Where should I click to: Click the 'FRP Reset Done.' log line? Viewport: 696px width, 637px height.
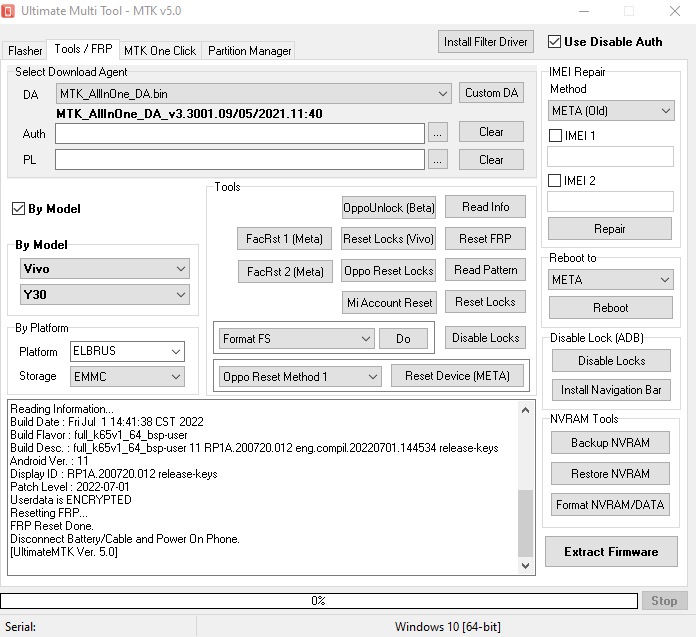click(x=52, y=526)
